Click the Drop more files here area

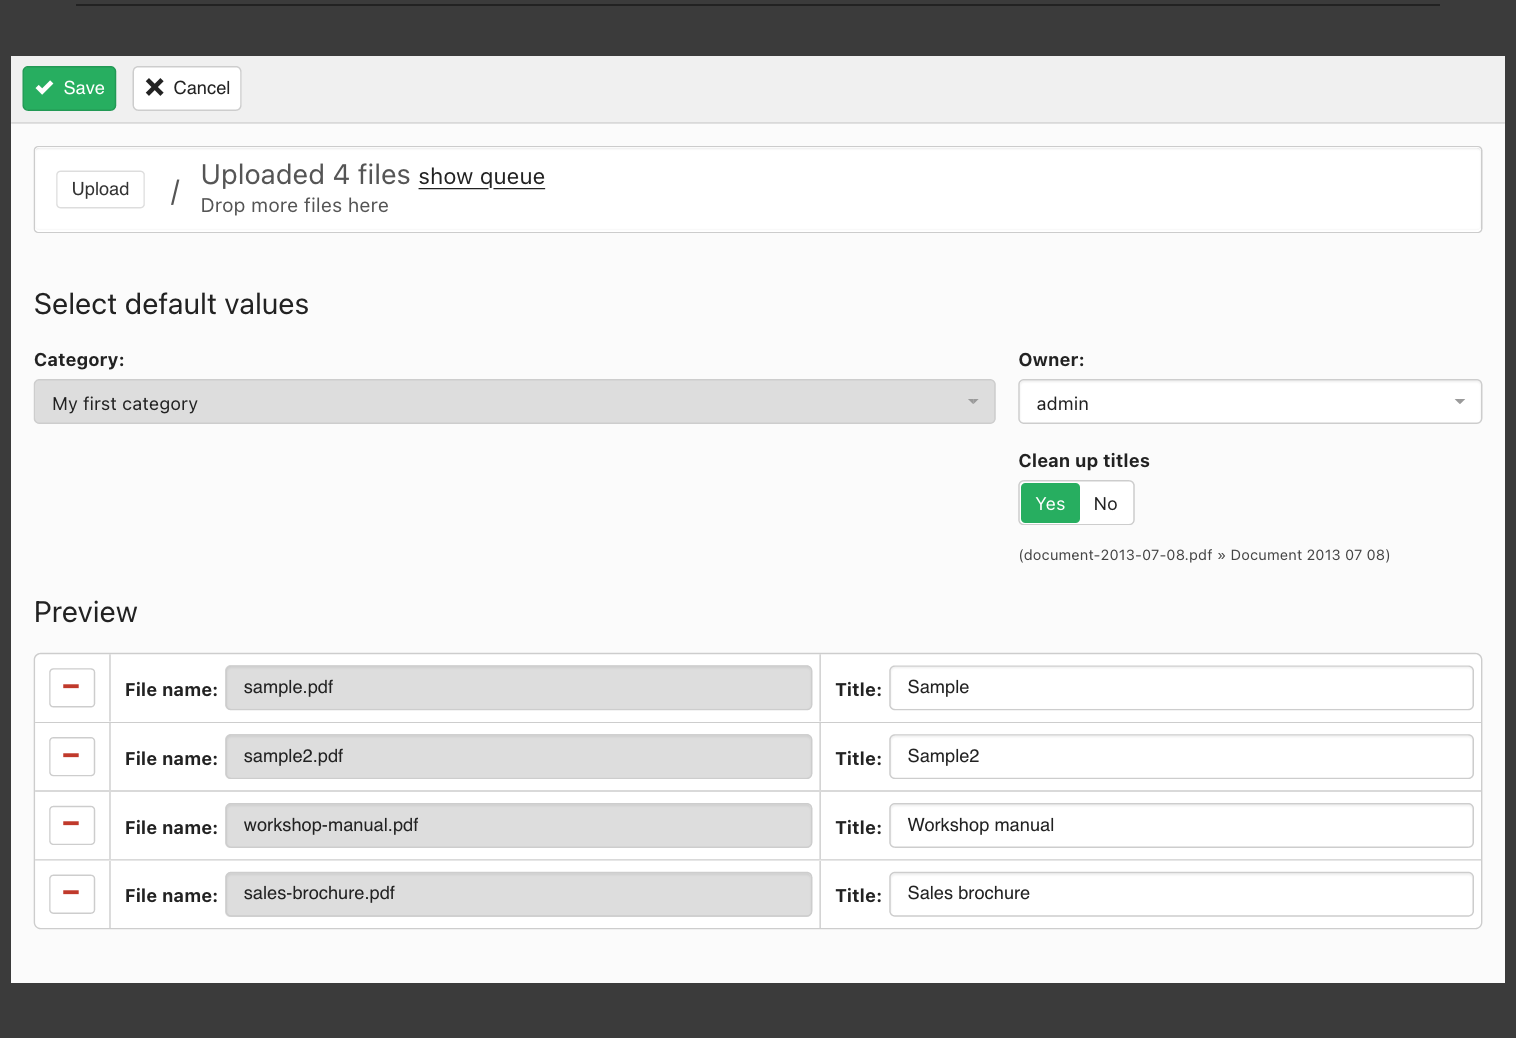[x=295, y=206]
